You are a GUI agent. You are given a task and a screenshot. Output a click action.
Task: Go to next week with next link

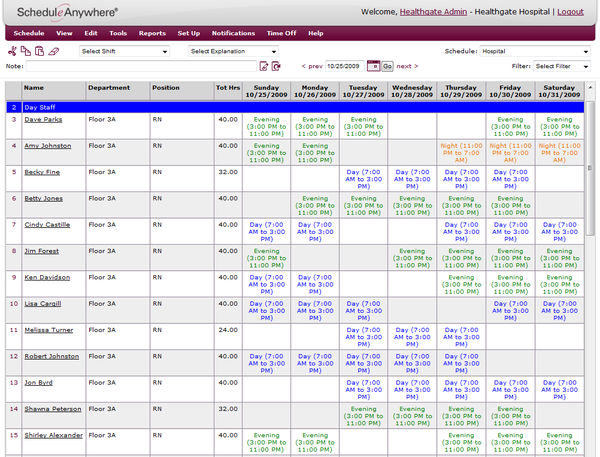coord(406,66)
